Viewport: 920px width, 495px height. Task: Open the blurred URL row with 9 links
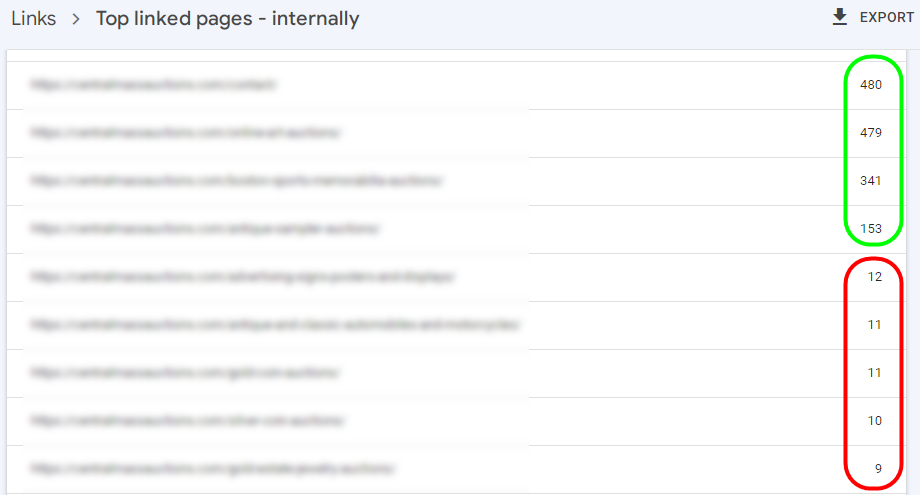[x=456, y=469]
